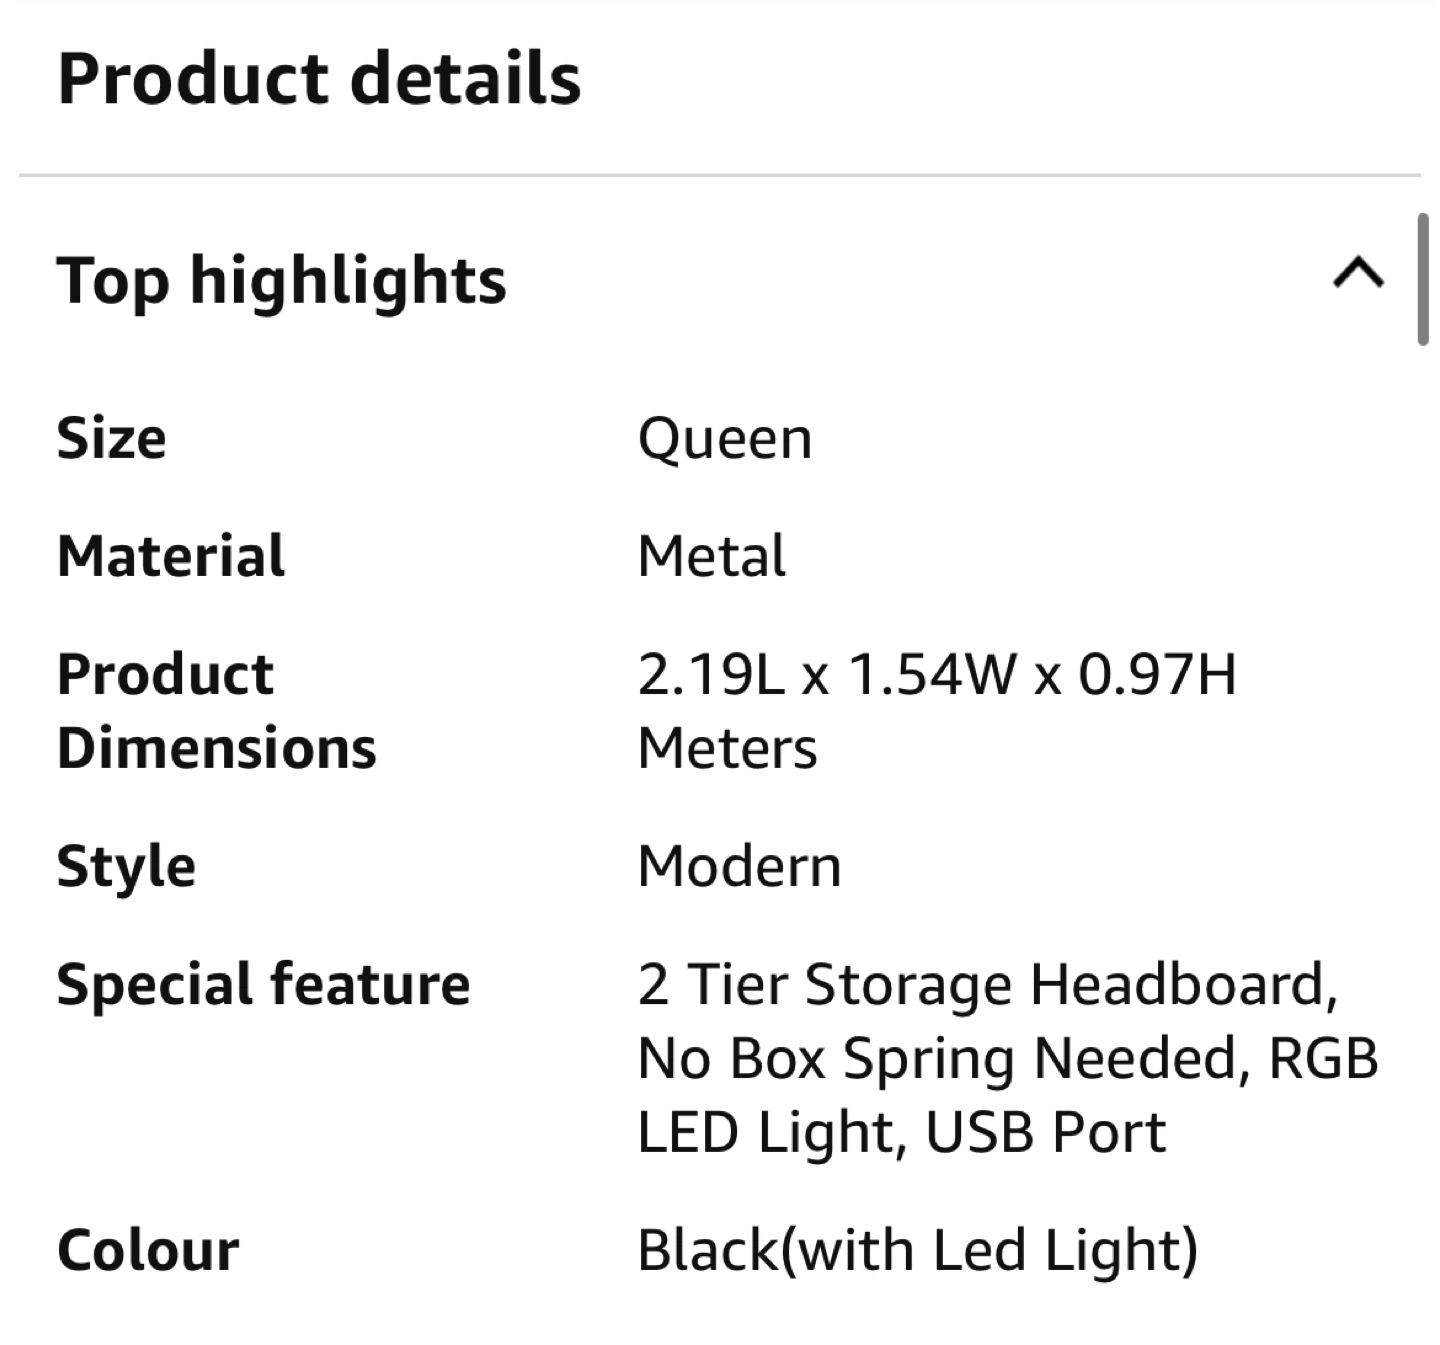The image size is (1440, 1345).
Task: Click the Special feature label
Action: click(x=263, y=984)
